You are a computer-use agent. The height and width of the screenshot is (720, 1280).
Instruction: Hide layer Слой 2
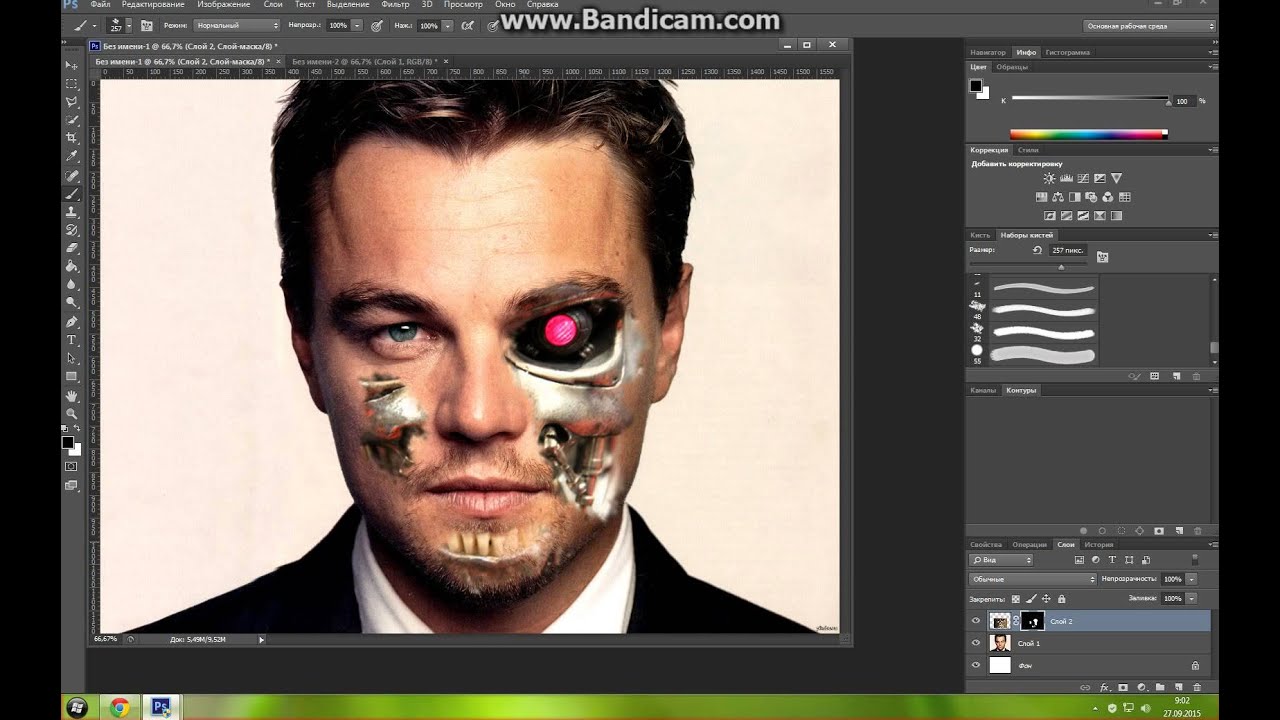[976, 621]
